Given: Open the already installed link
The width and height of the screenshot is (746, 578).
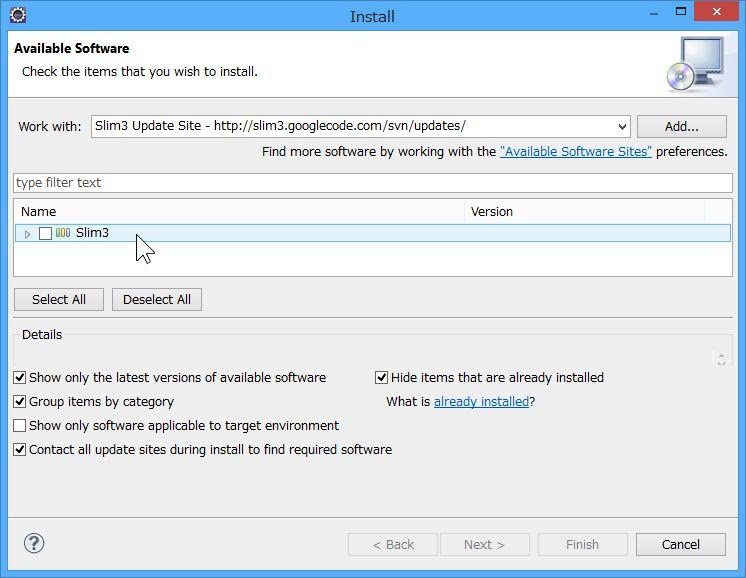Looking at the screenshot, I should pyautogui.click(x=481, y=402).
